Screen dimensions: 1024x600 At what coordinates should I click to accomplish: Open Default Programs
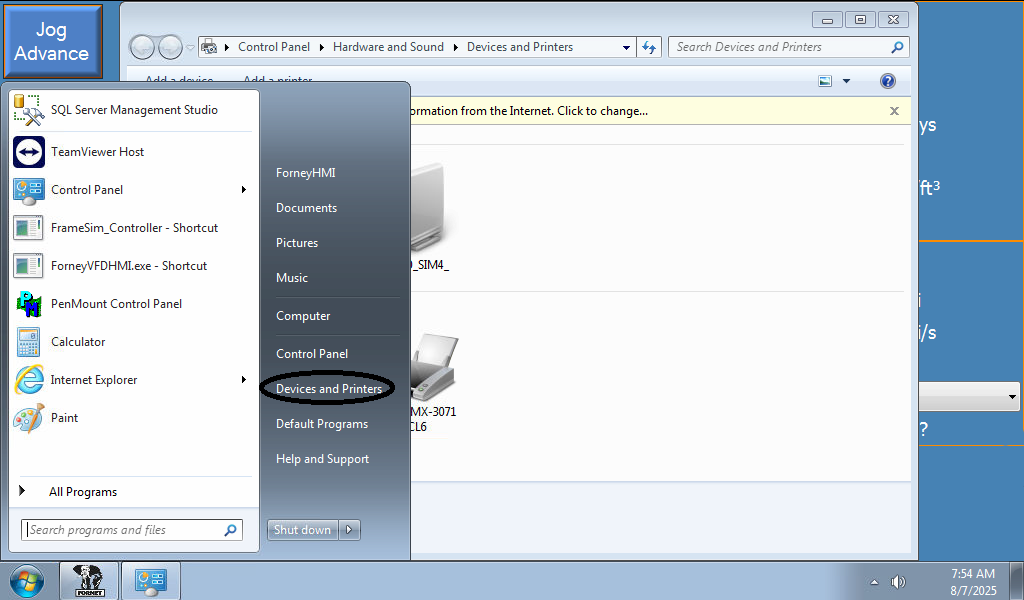pos(322,424)
